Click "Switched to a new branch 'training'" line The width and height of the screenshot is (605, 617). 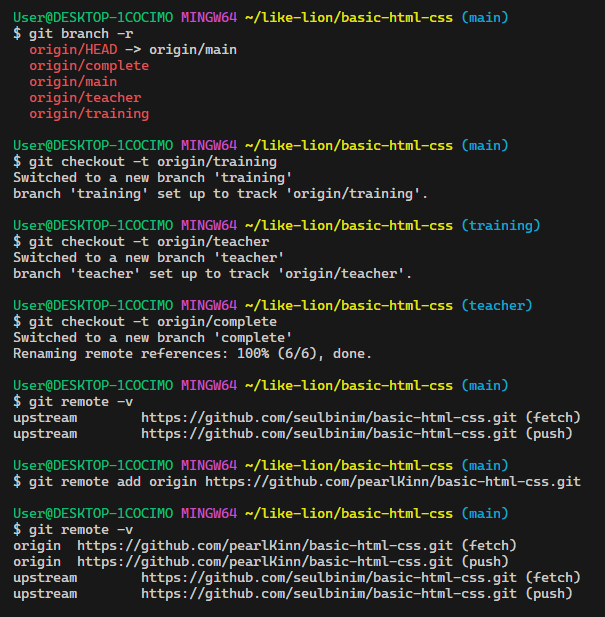click(153, 178)
